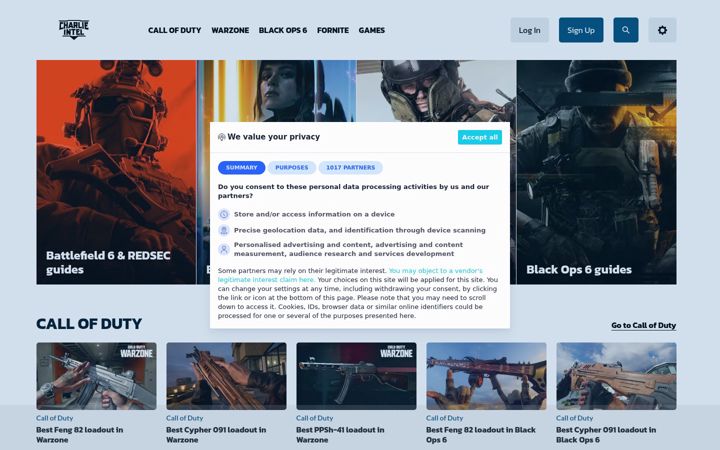Click Best Feng 82 loadout in Warzone title

coord(80,435)
